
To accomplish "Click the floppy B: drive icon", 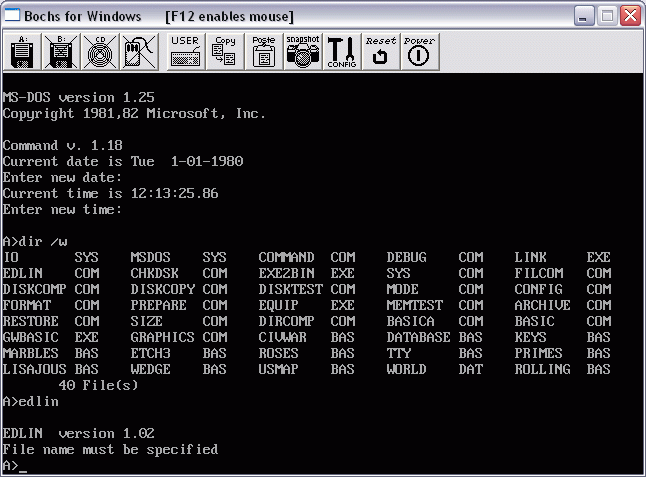I will pyautogui.click(x=62, y=51).
